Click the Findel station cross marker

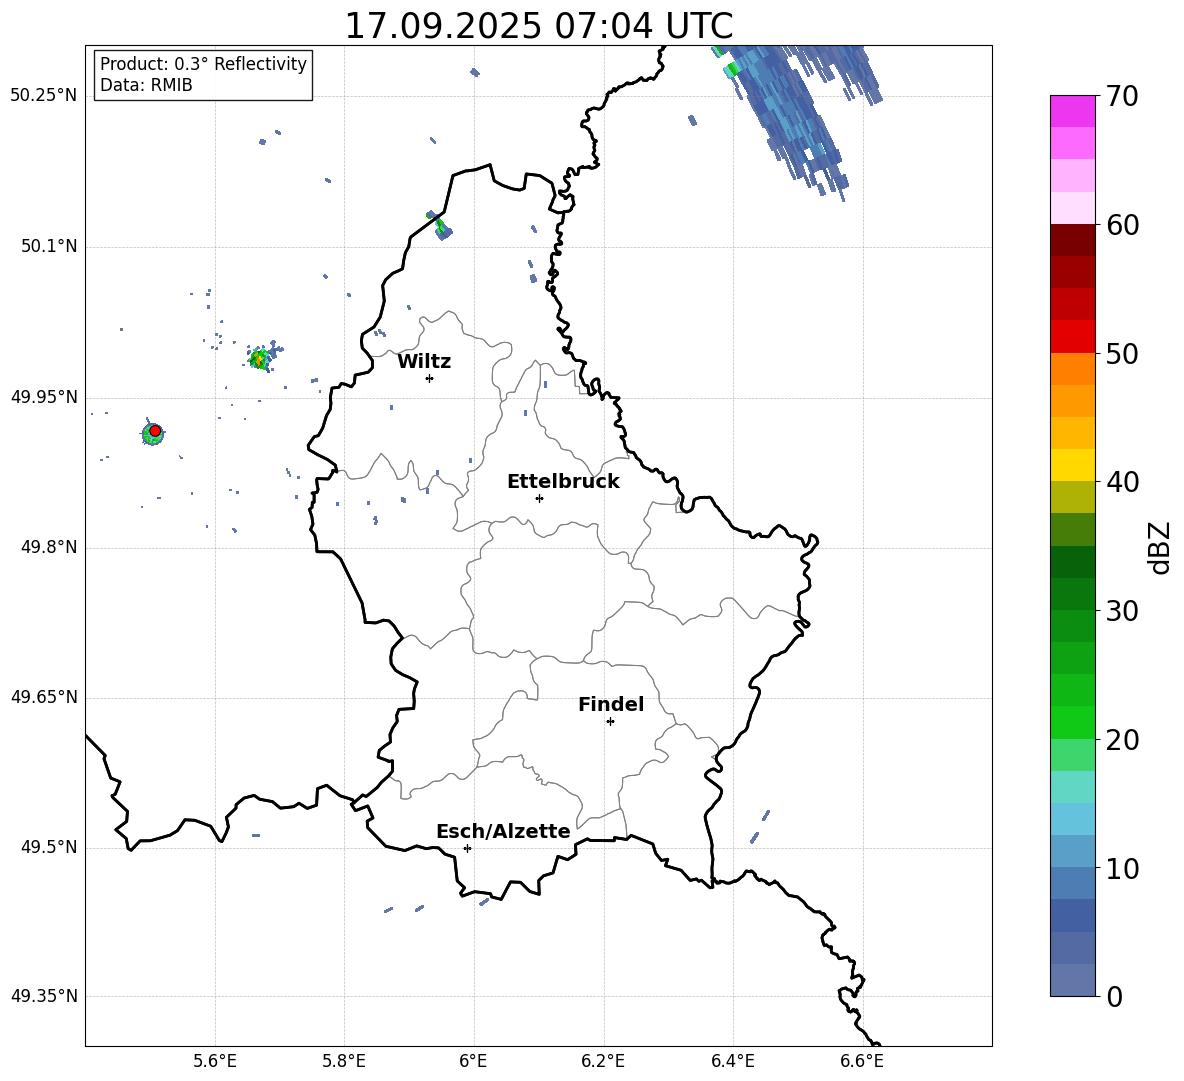tap(610, 721)
